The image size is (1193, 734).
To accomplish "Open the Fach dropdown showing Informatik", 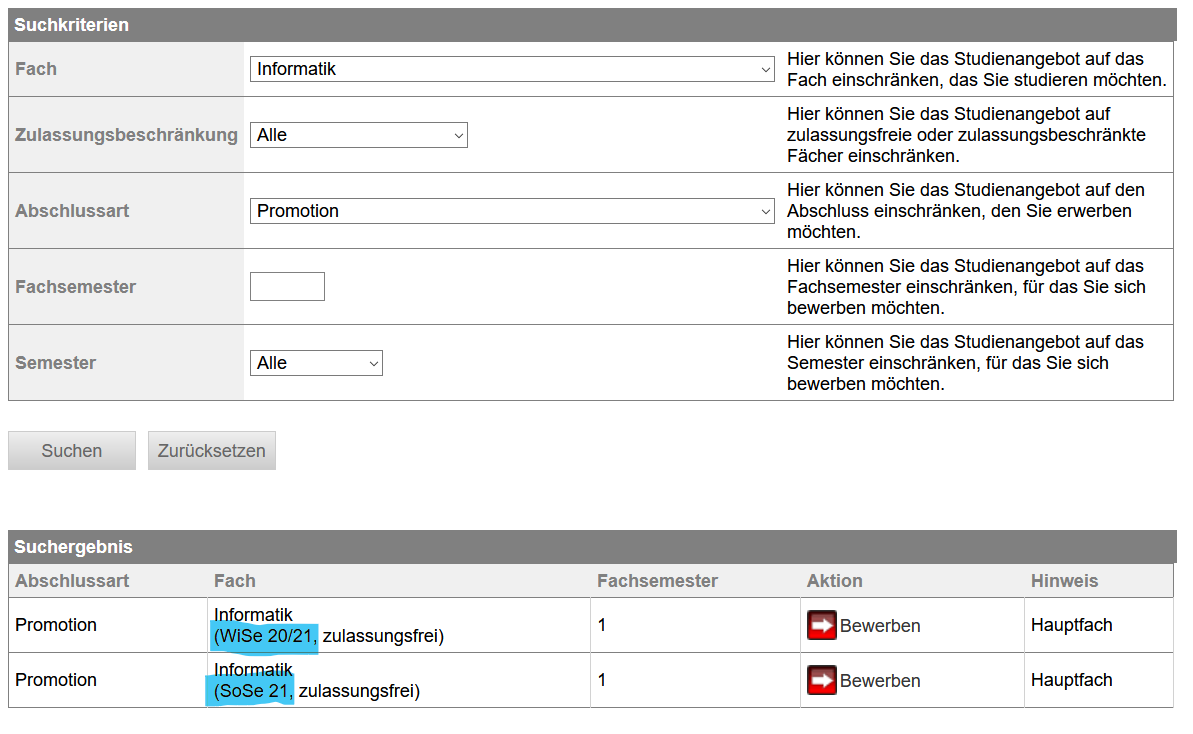I will click(512, 69).
